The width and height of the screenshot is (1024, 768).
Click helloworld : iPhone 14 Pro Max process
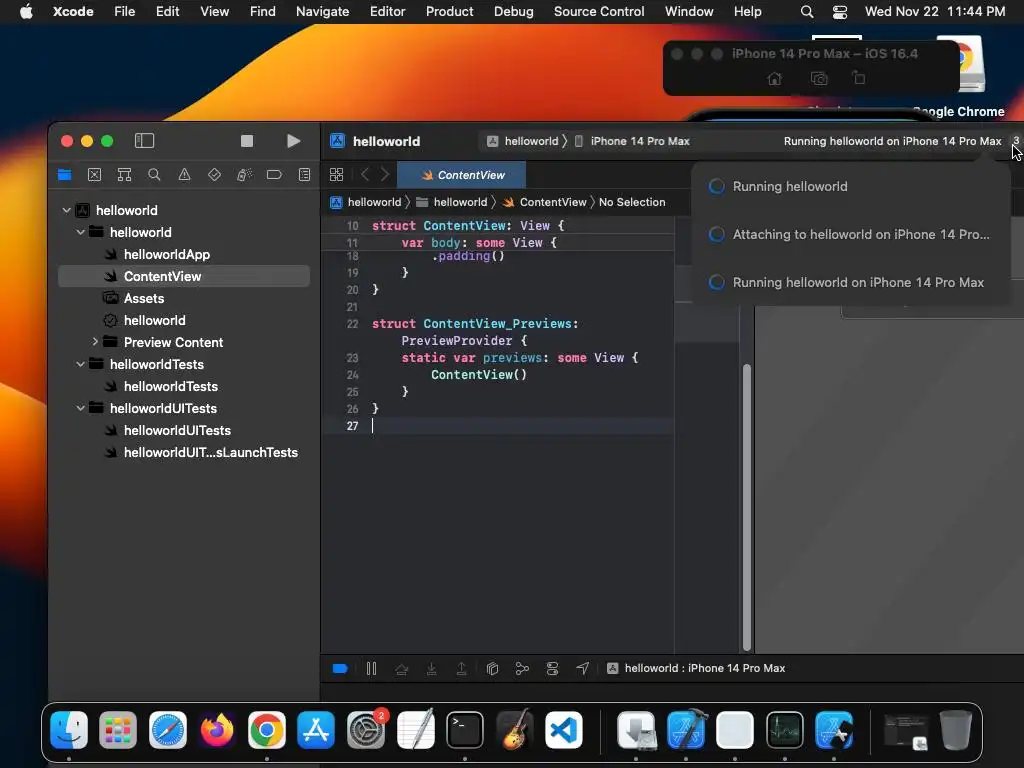click(696, 669)
